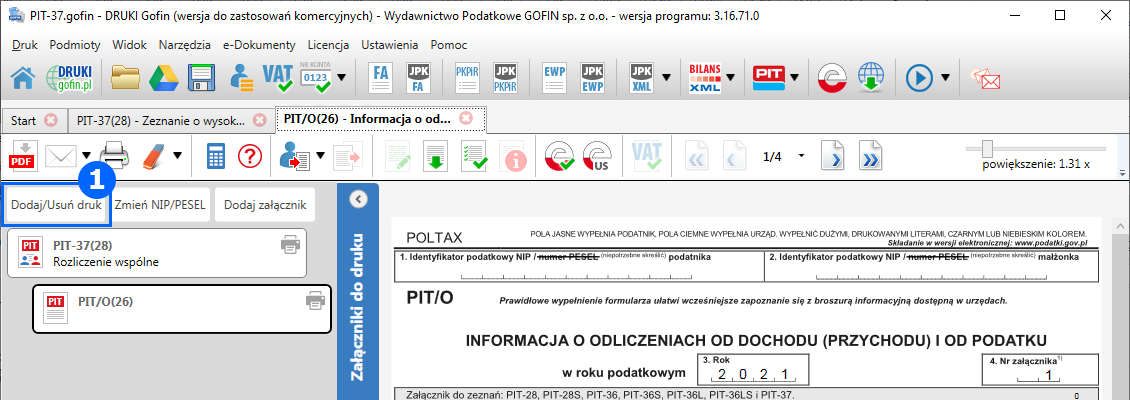The width and height of the screenshot is (1130, 400).
Task: Export form to PDF
Action: click(x=22, y=155)
